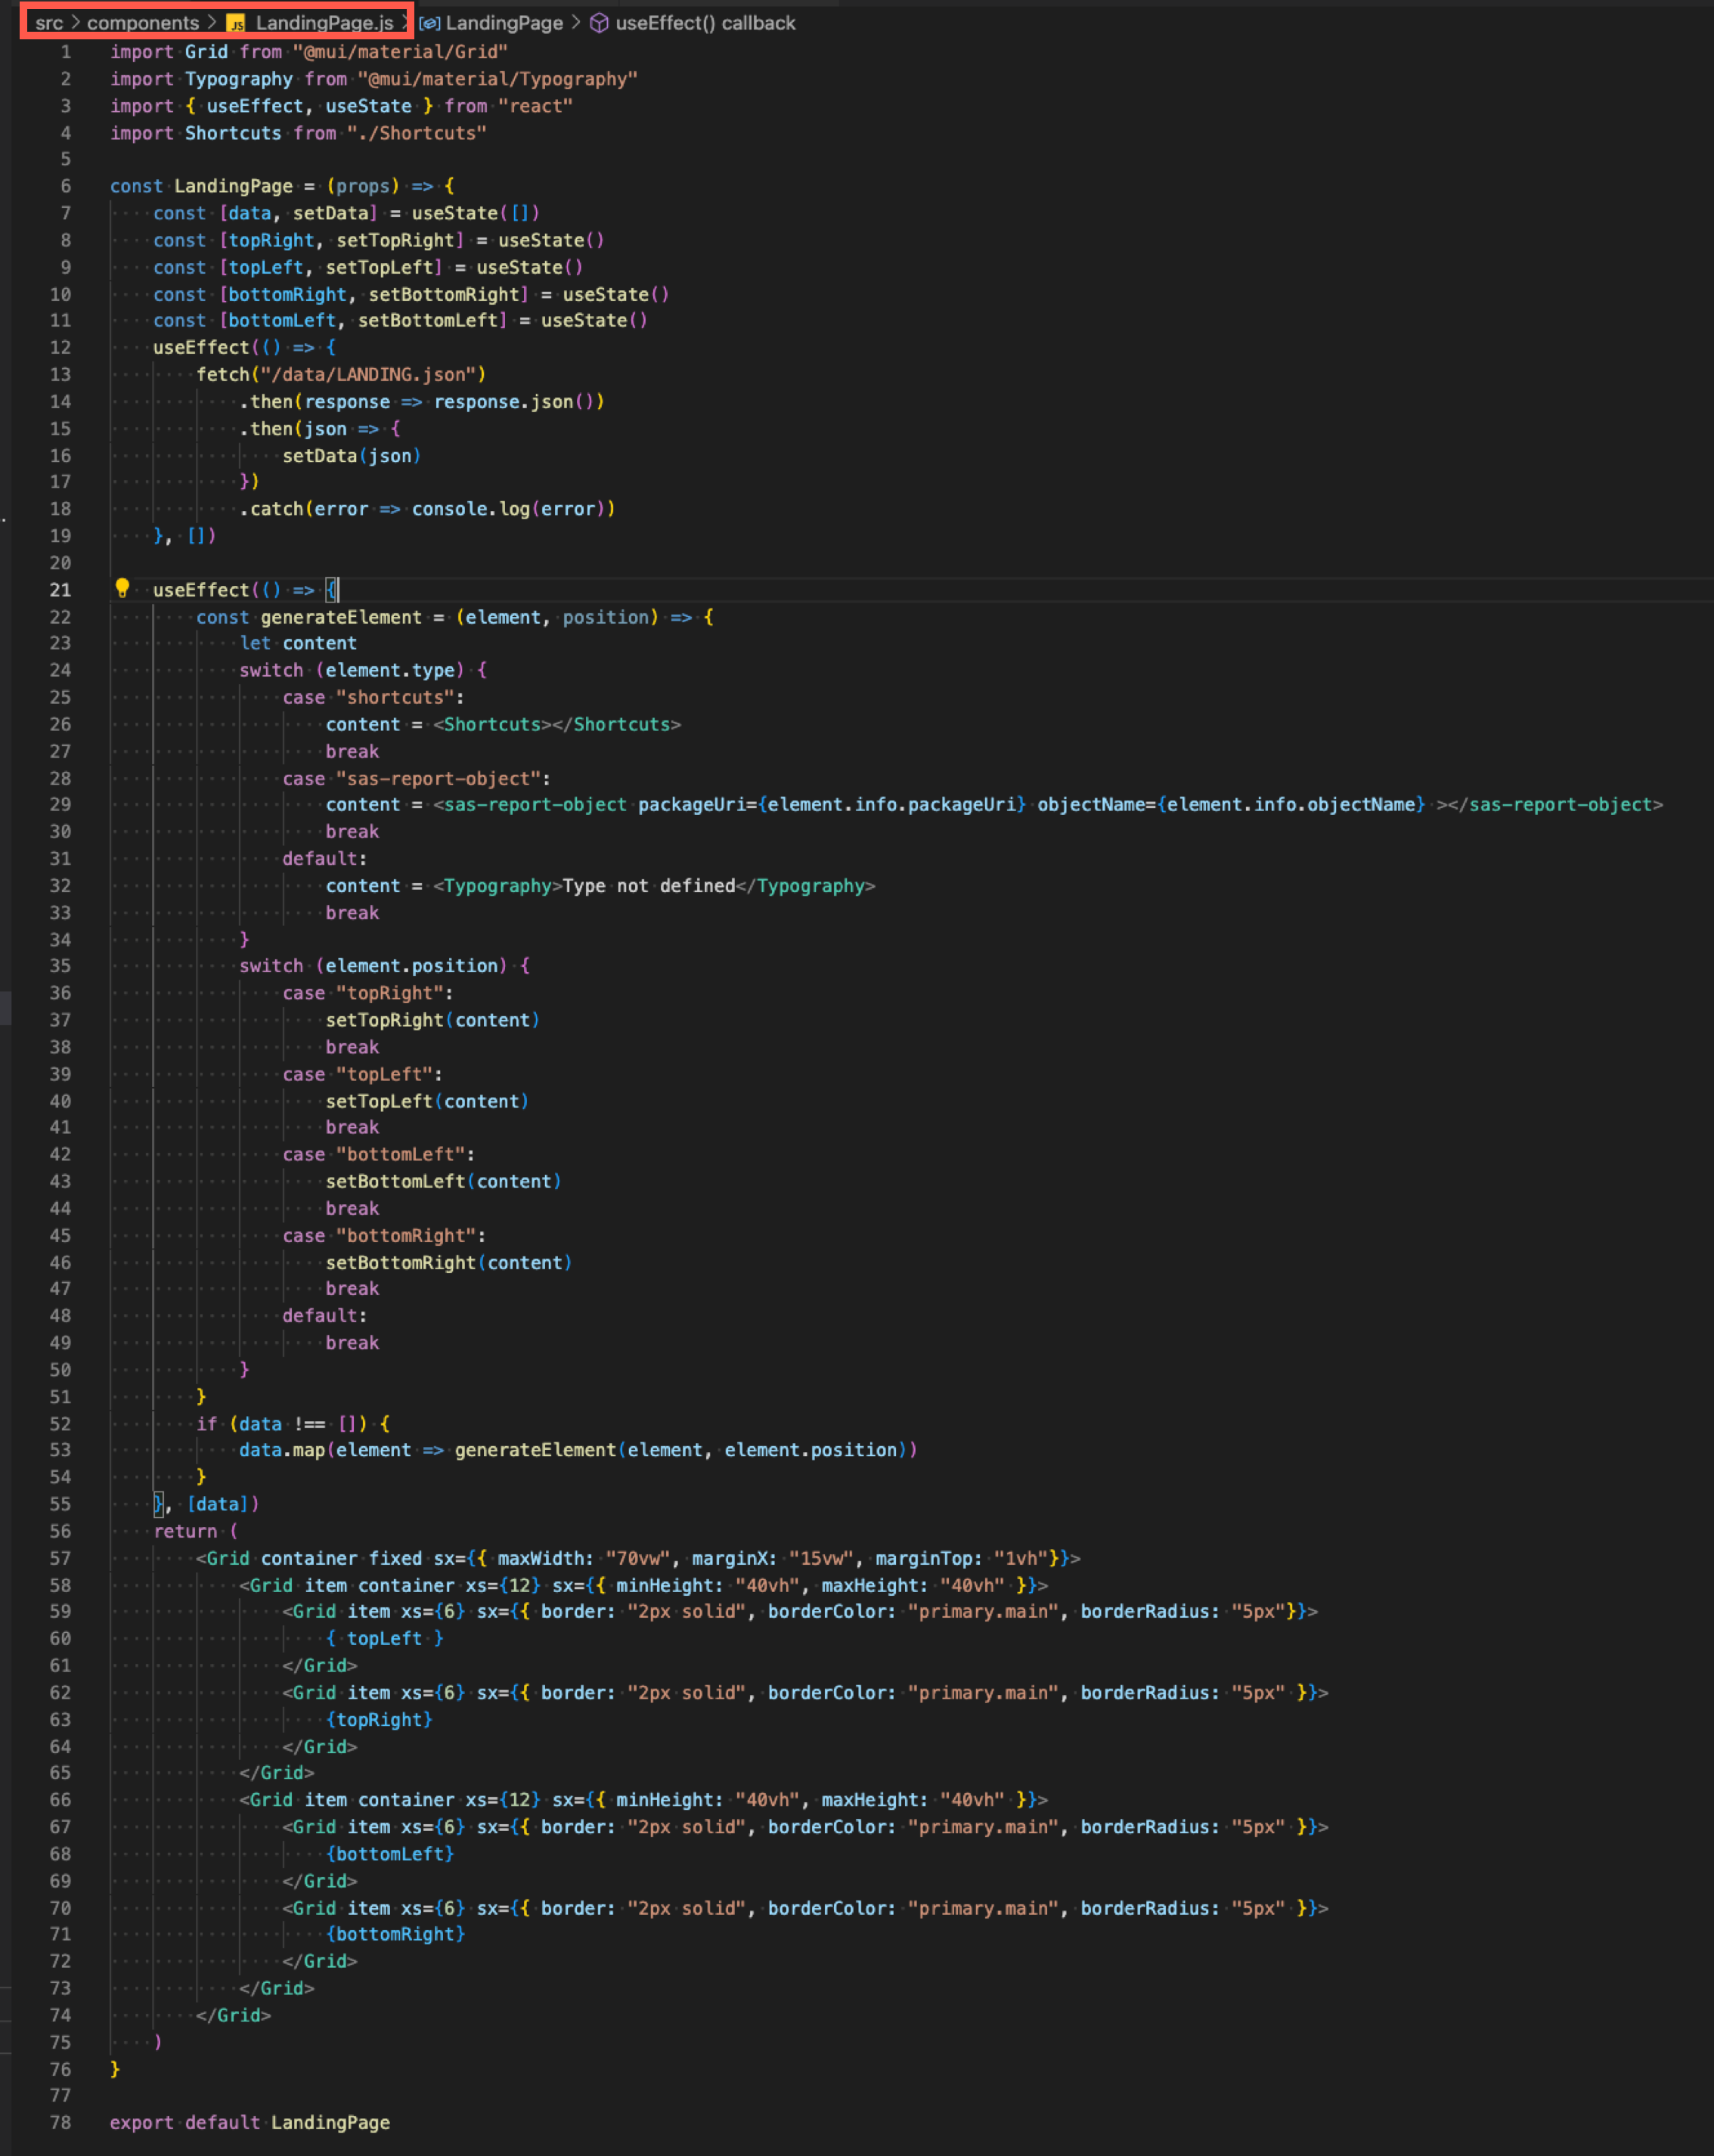Click the generateElement function name on line 22
The image size is (1714, 2156).
tap(342, 617)
